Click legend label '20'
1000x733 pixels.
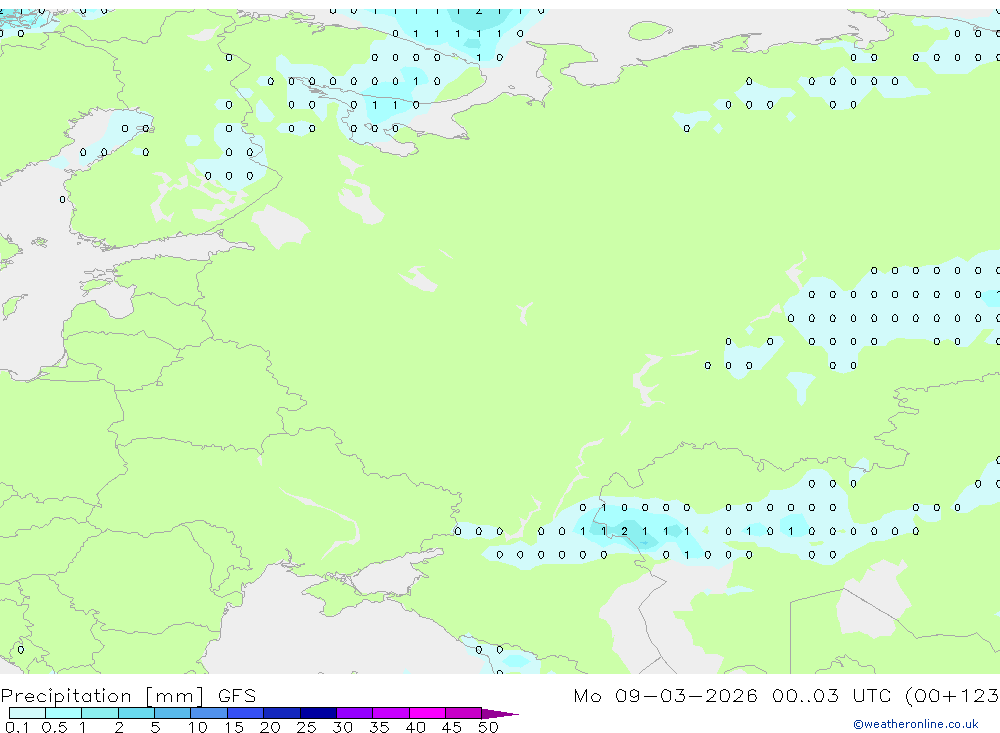point(270,727)
